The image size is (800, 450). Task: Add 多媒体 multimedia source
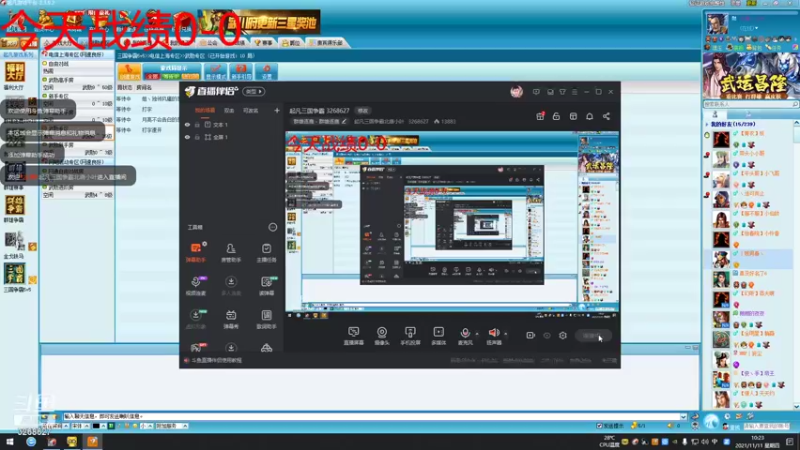438,336
